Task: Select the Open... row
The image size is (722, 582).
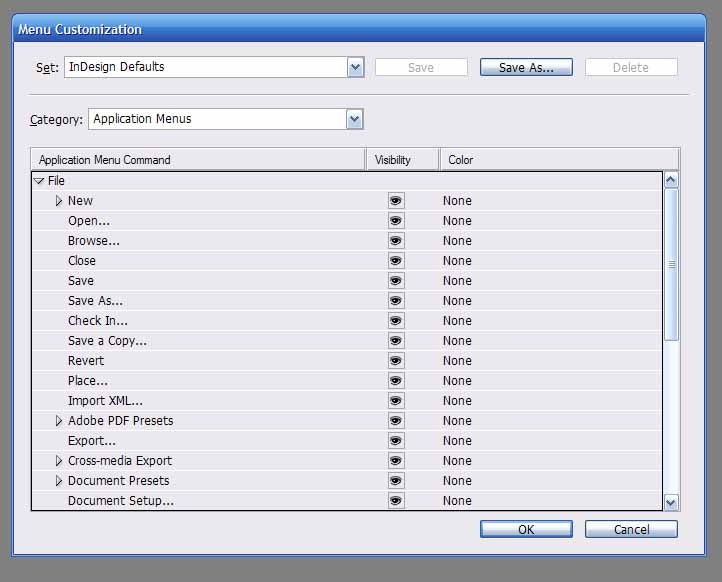Action: 347,221
